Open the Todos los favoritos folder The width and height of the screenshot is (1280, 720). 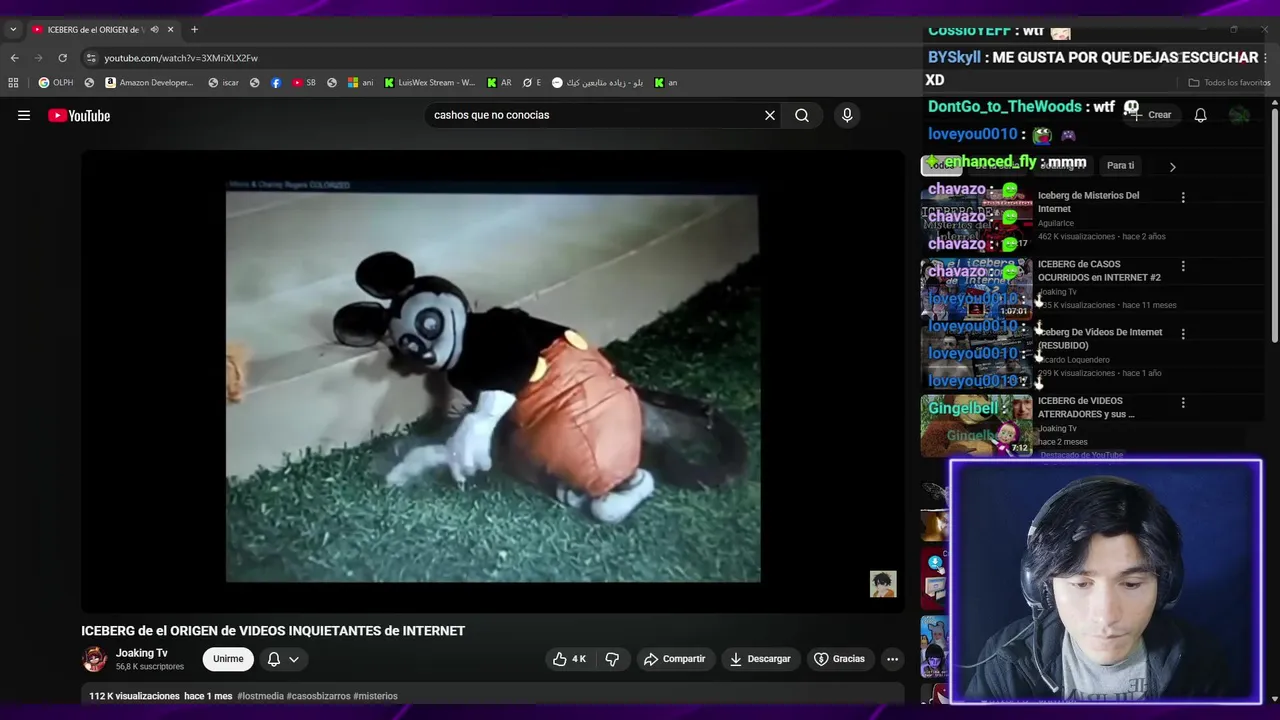point(1229,83)
